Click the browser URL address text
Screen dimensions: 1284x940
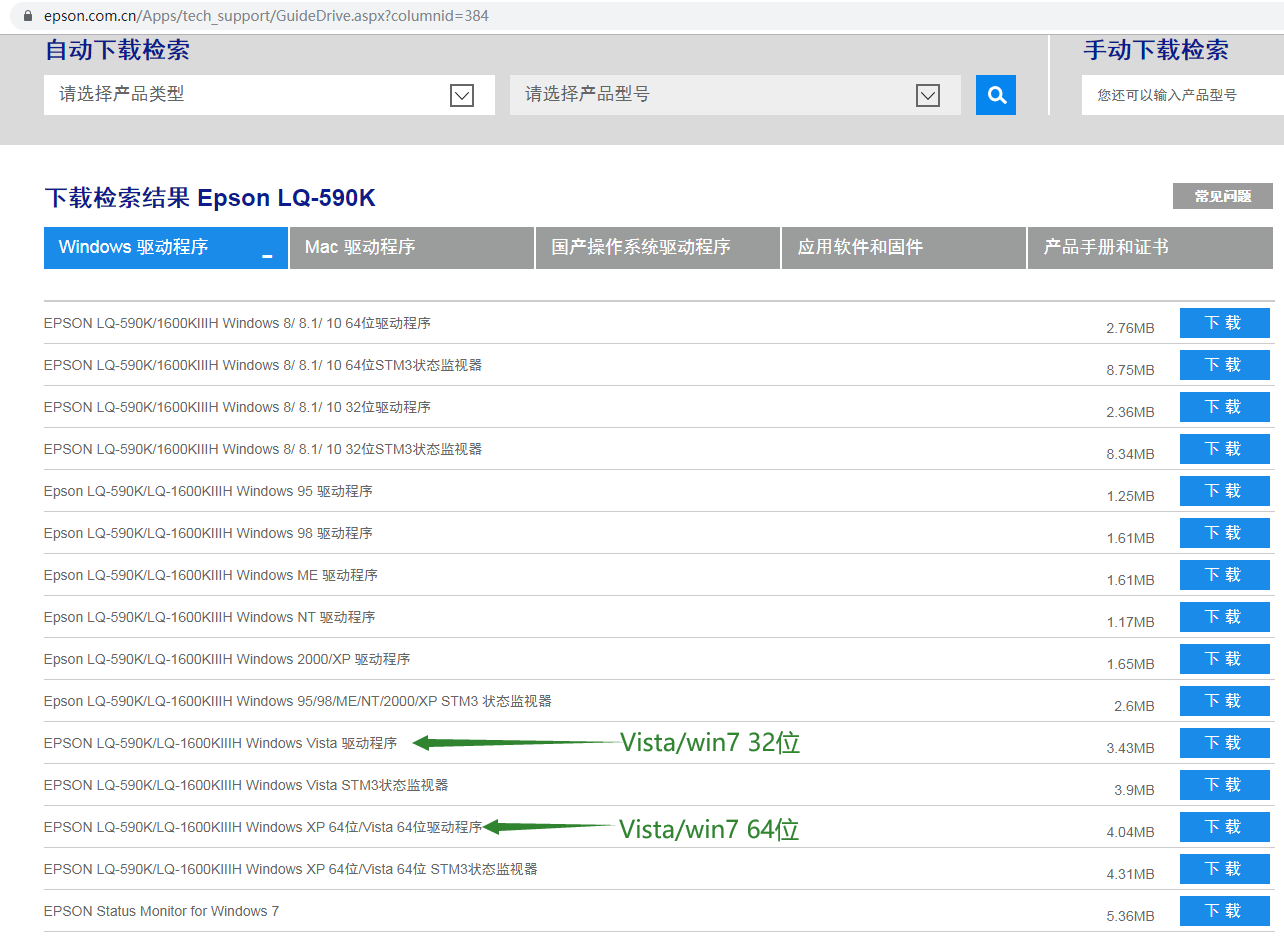266,16
